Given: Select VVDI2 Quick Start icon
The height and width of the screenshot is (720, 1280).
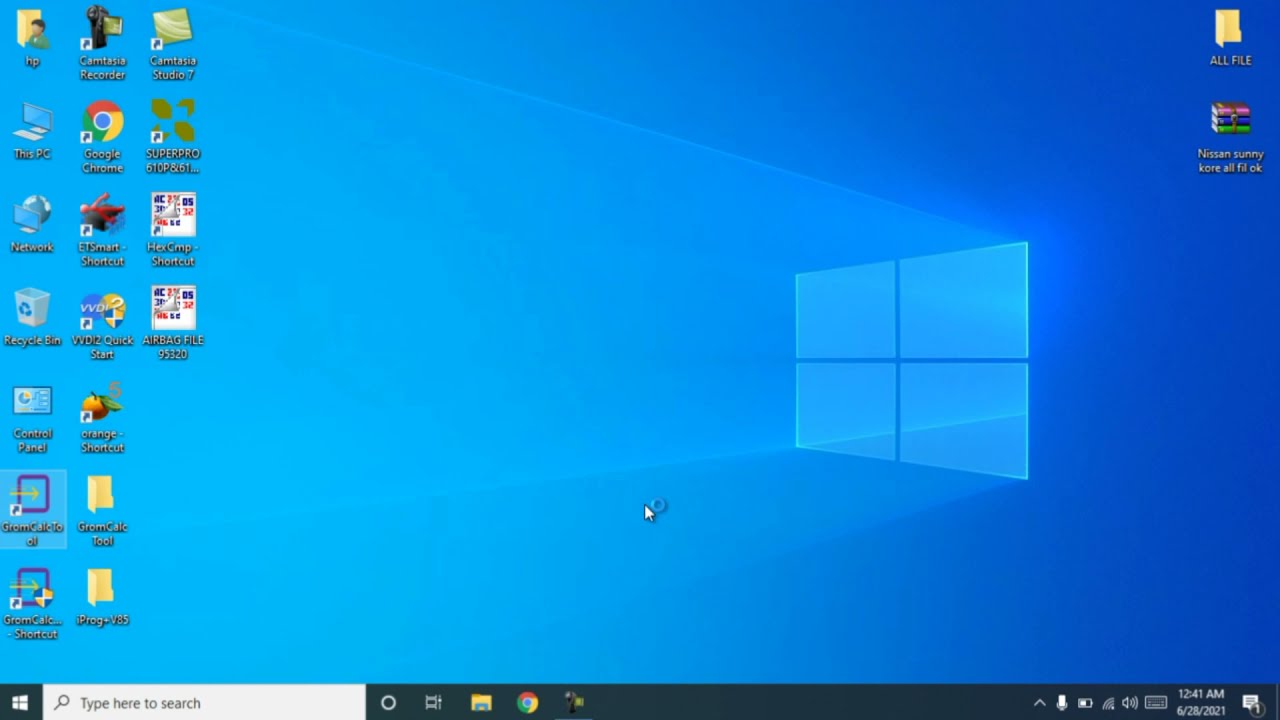Looking at the screenshot, I should click(102, 324).
